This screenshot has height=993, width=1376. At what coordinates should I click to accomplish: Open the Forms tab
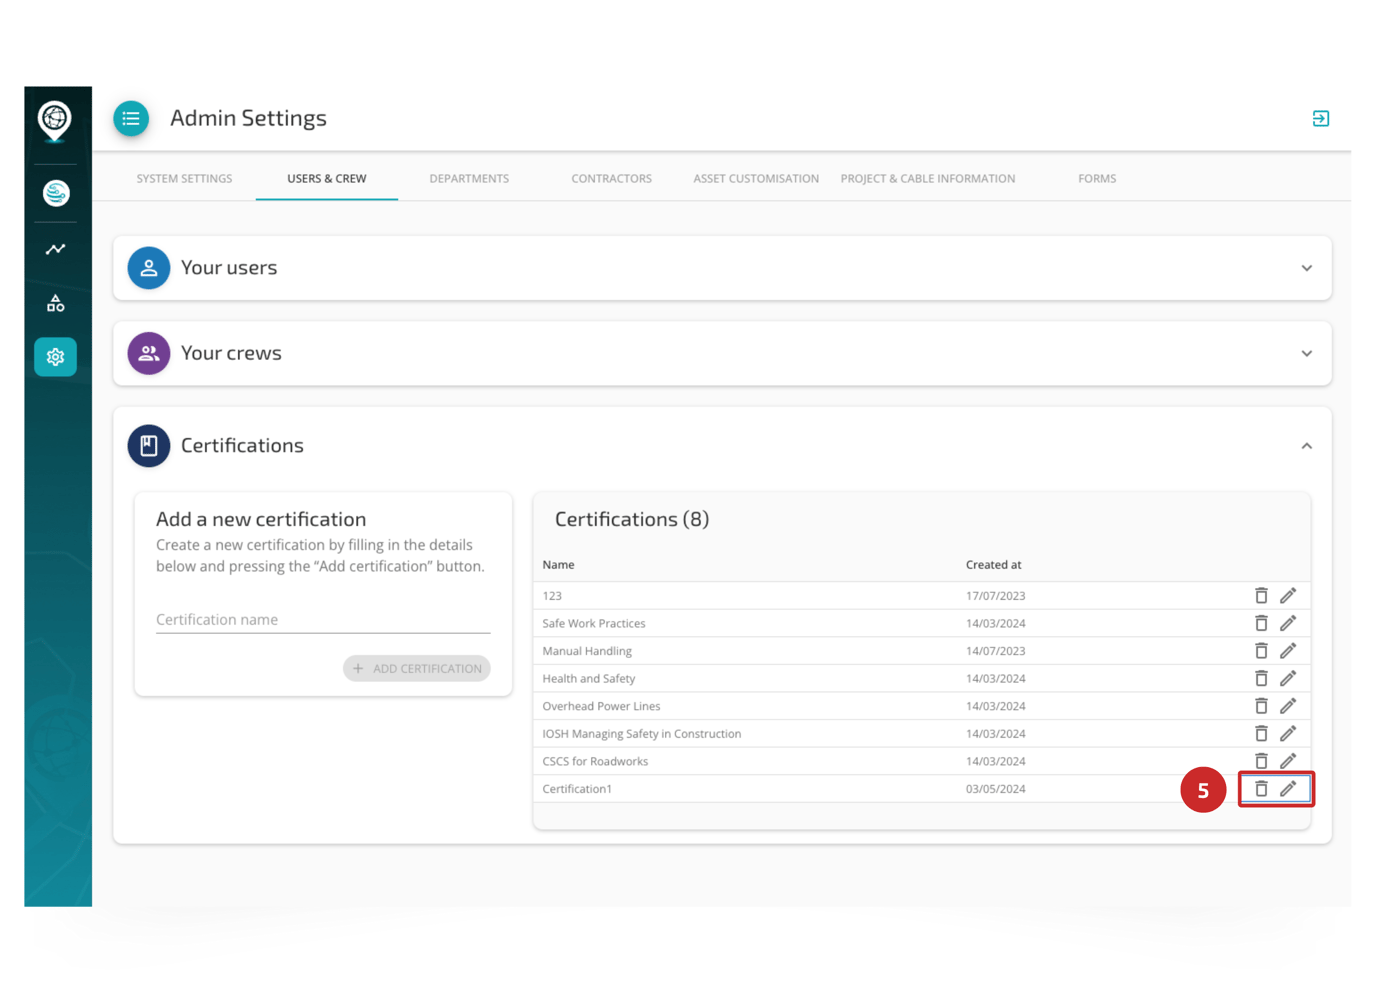pyautogui.click(x=1097, y=178)
